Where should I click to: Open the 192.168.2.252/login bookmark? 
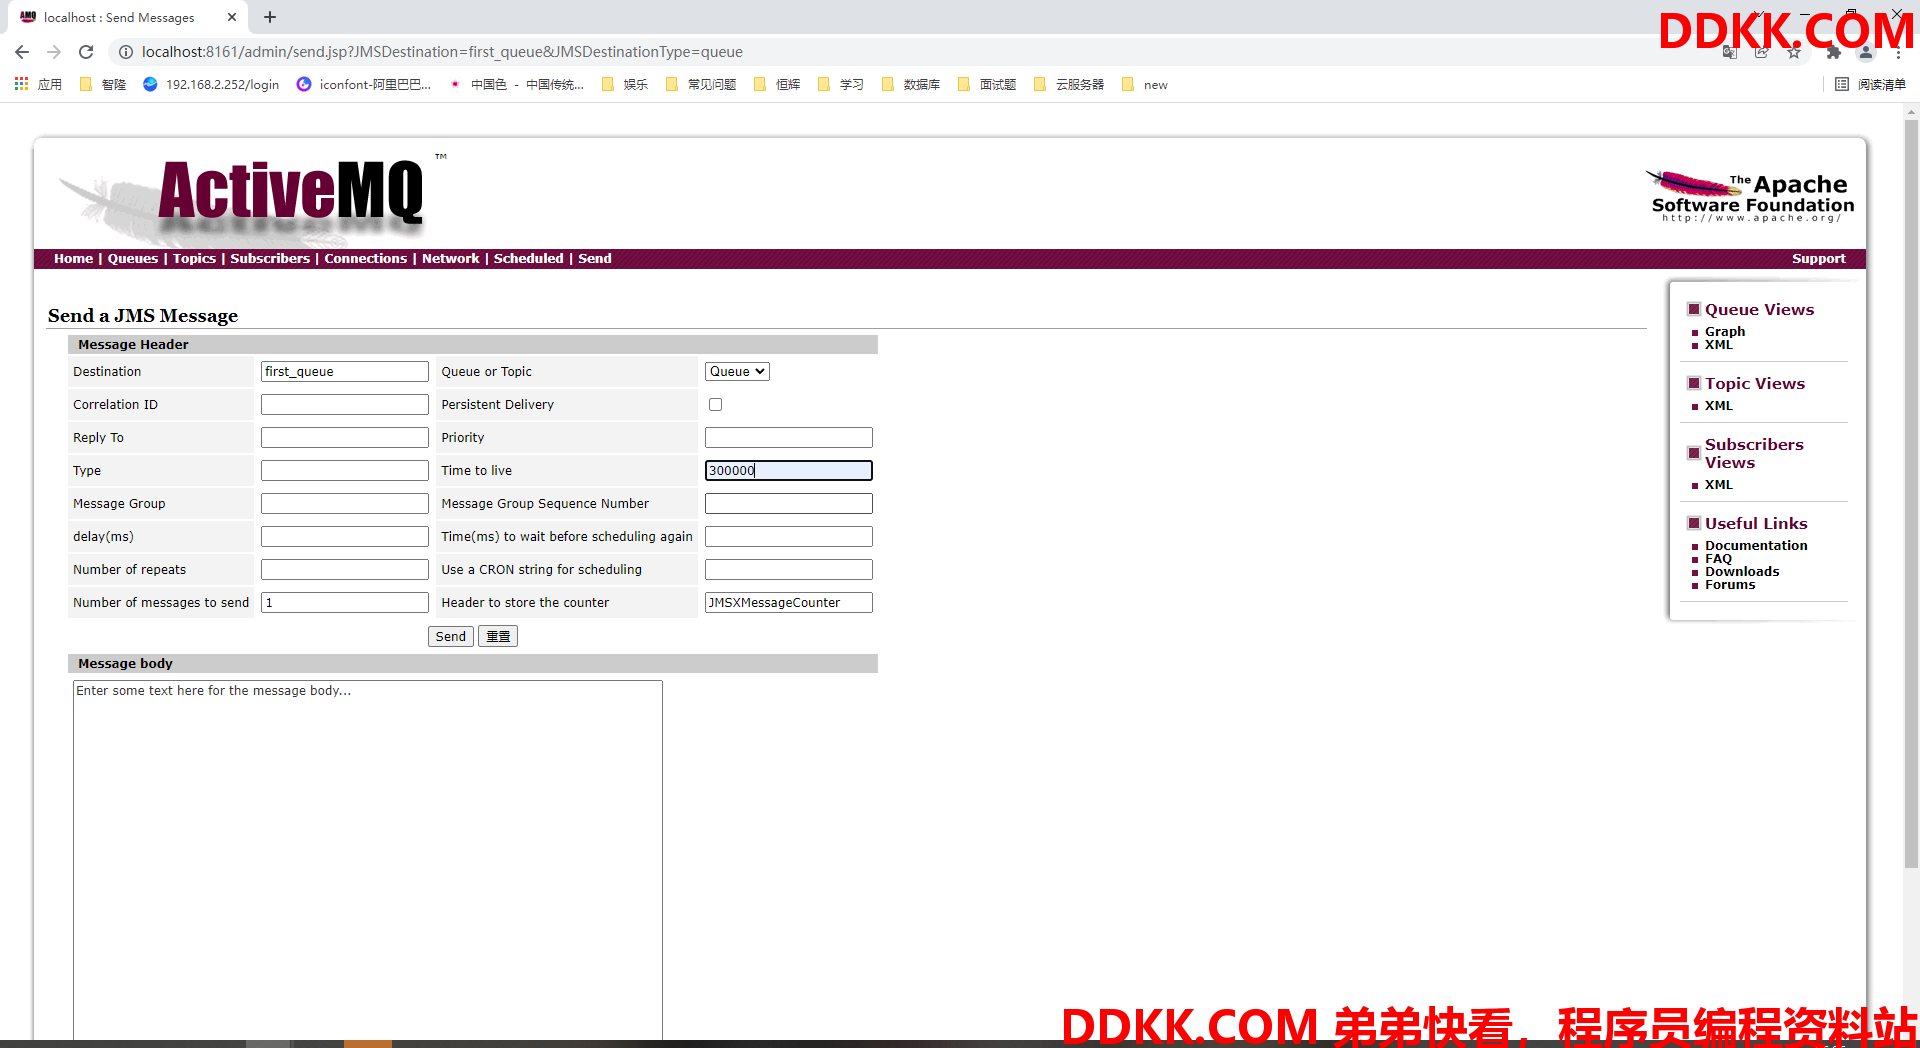211,84
